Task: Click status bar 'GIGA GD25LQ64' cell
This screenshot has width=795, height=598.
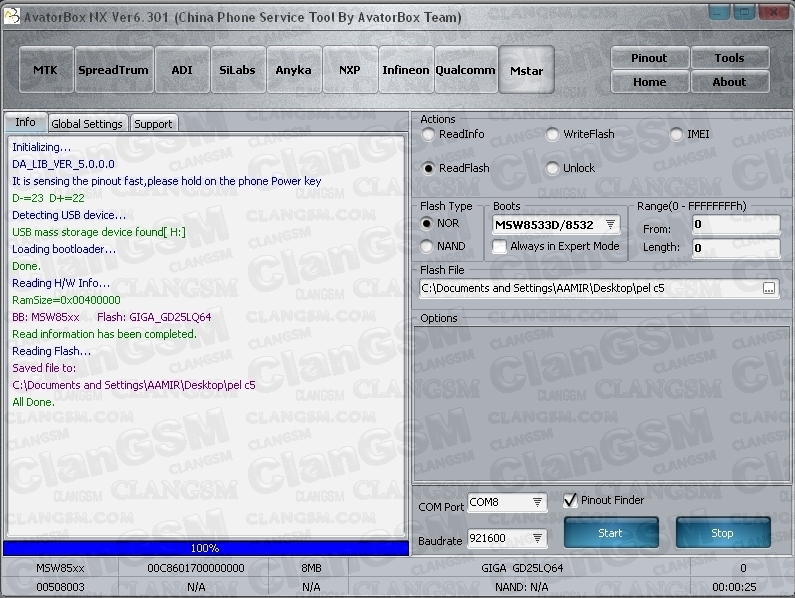Action: (x=522, y=568)
